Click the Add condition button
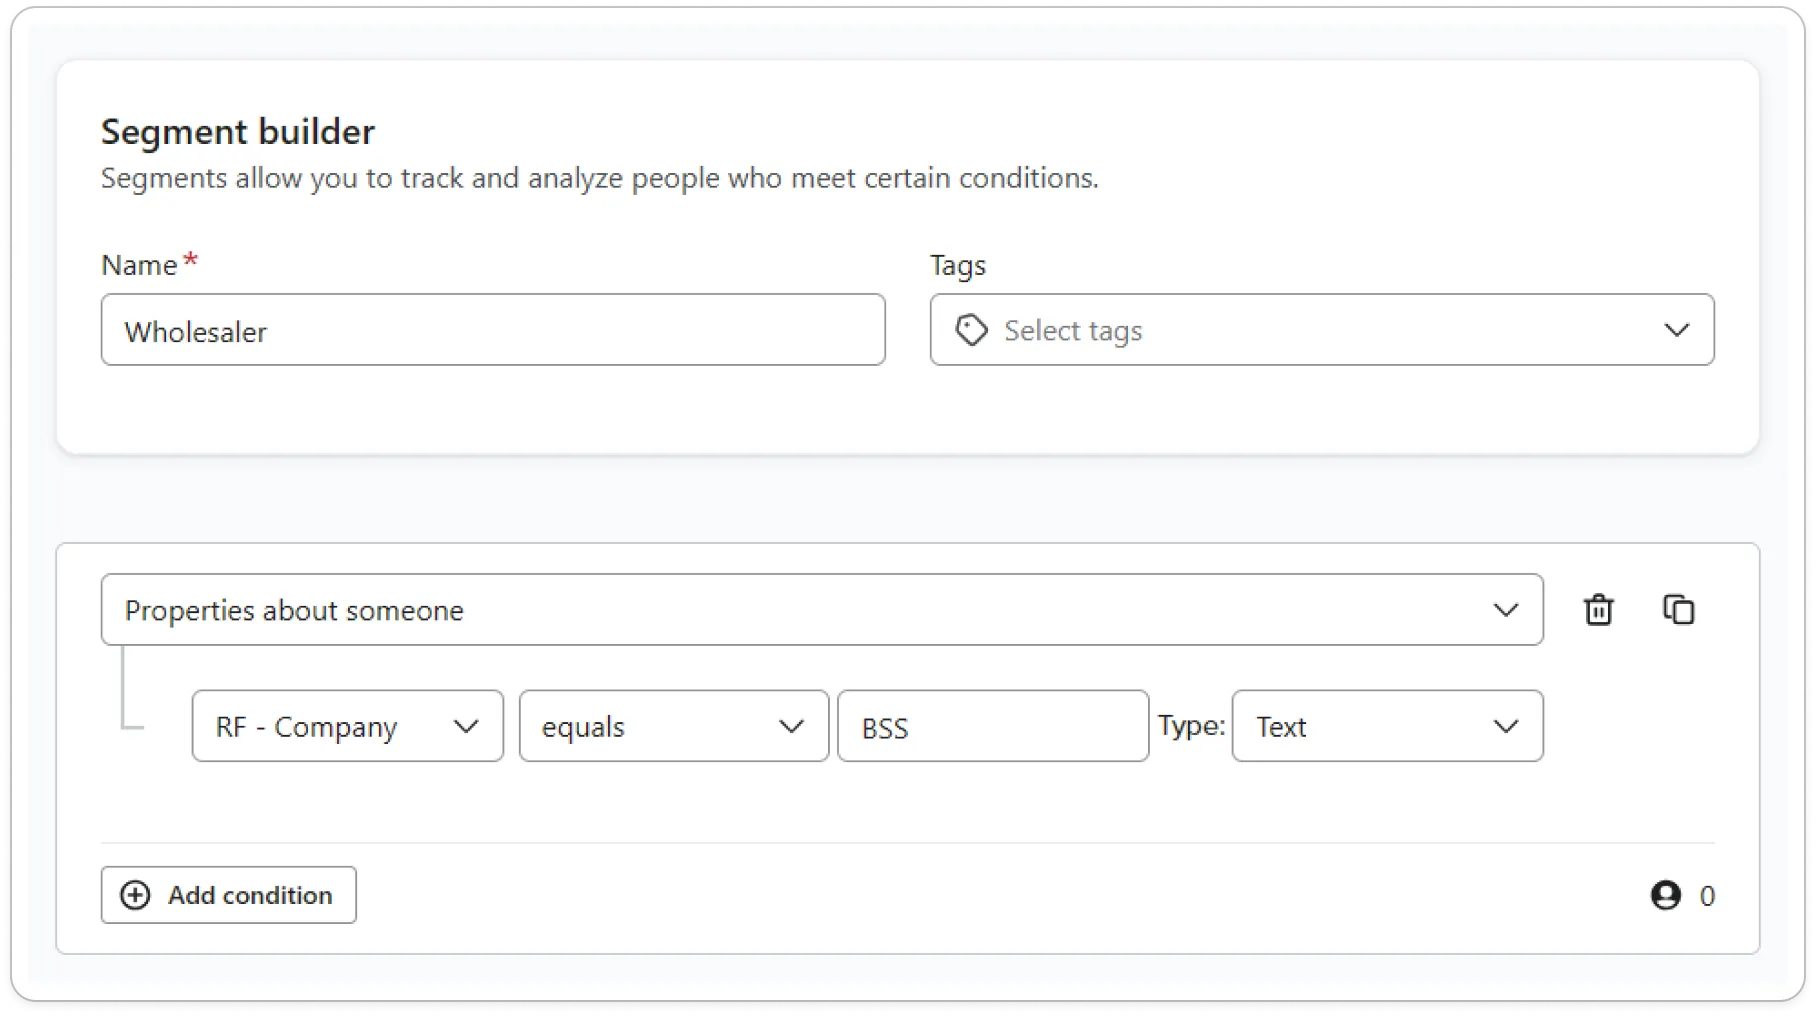 (x=228, y=895)
